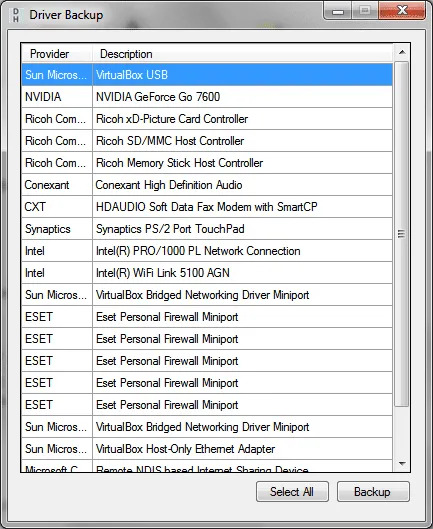
Task: Click the scrollbar down arrow
Action: click(402, 464)
